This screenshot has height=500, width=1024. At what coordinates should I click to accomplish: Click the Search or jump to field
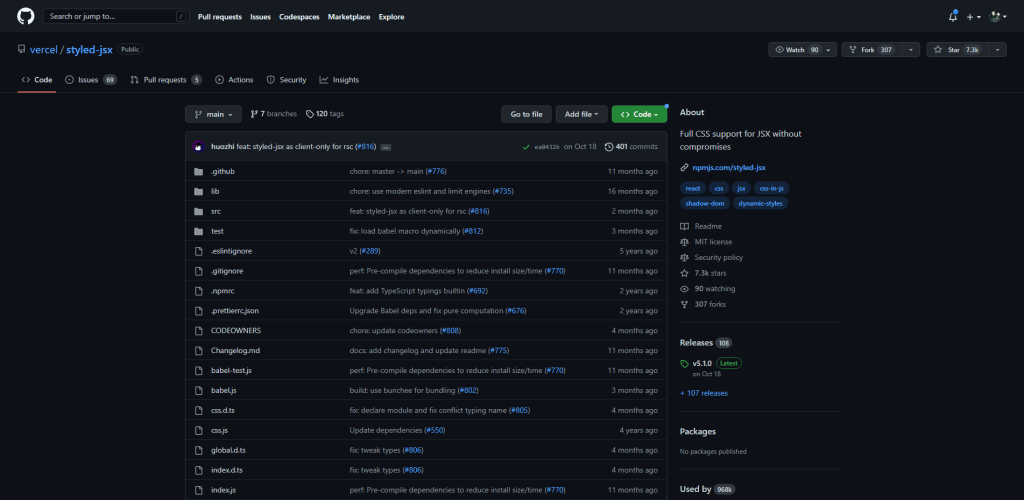click(x=116, y=16)
